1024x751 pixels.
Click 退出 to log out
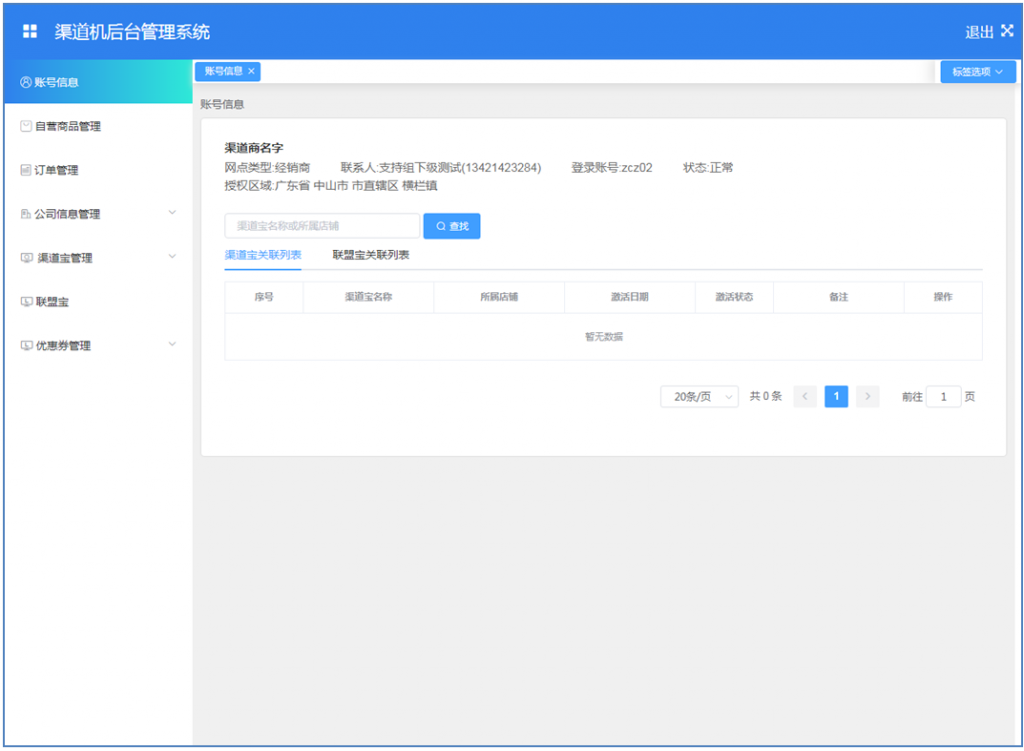click(979, 32)
